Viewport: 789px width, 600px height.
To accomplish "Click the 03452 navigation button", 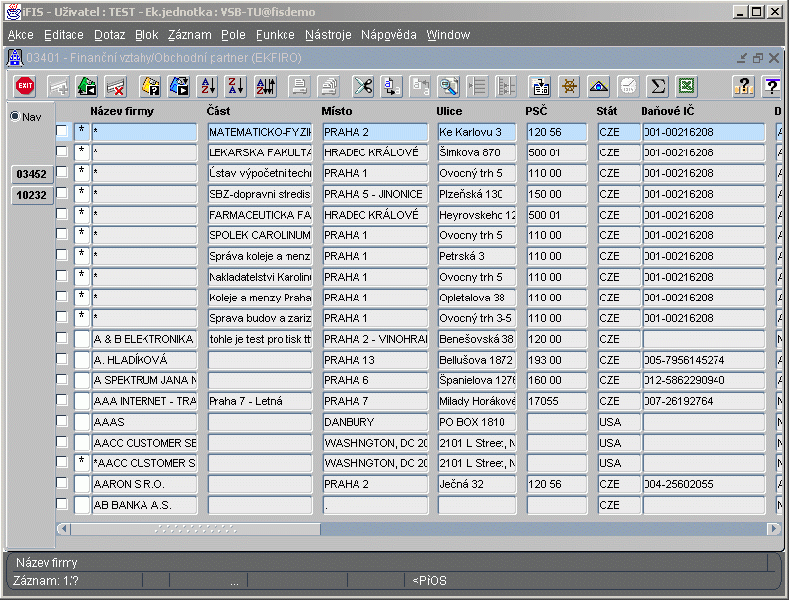I will tap(31, 174).
